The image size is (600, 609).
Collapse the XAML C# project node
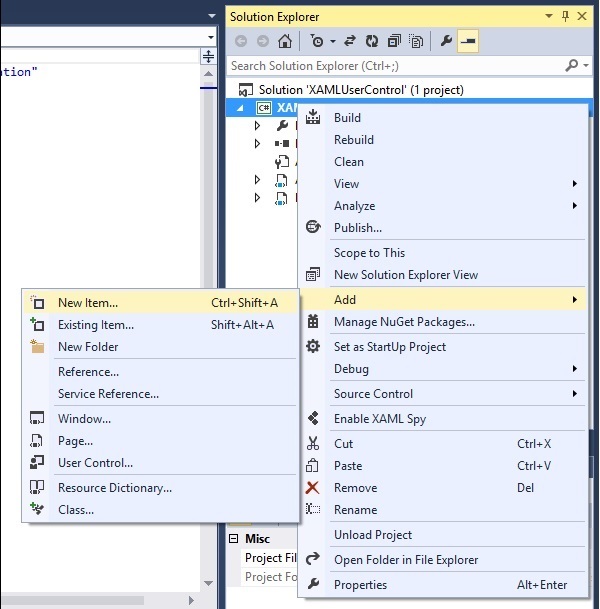tap(240, 108)
